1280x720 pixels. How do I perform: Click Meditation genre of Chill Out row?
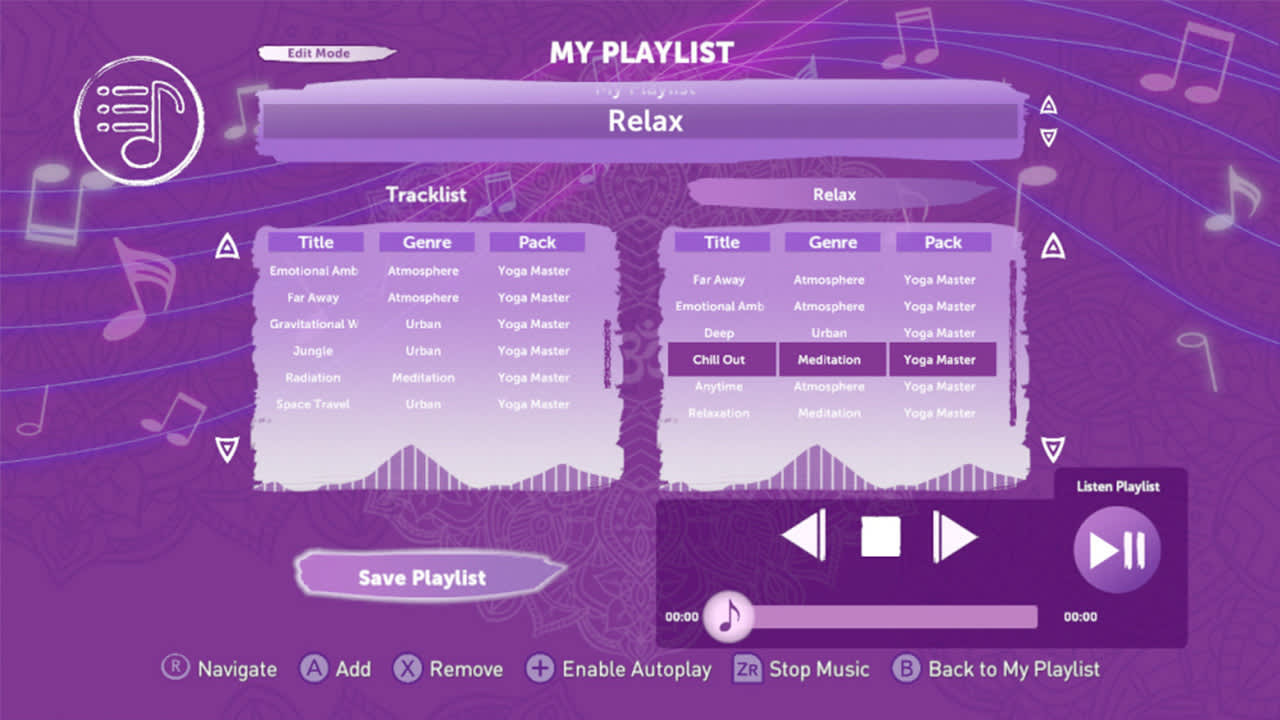point(830,360)
